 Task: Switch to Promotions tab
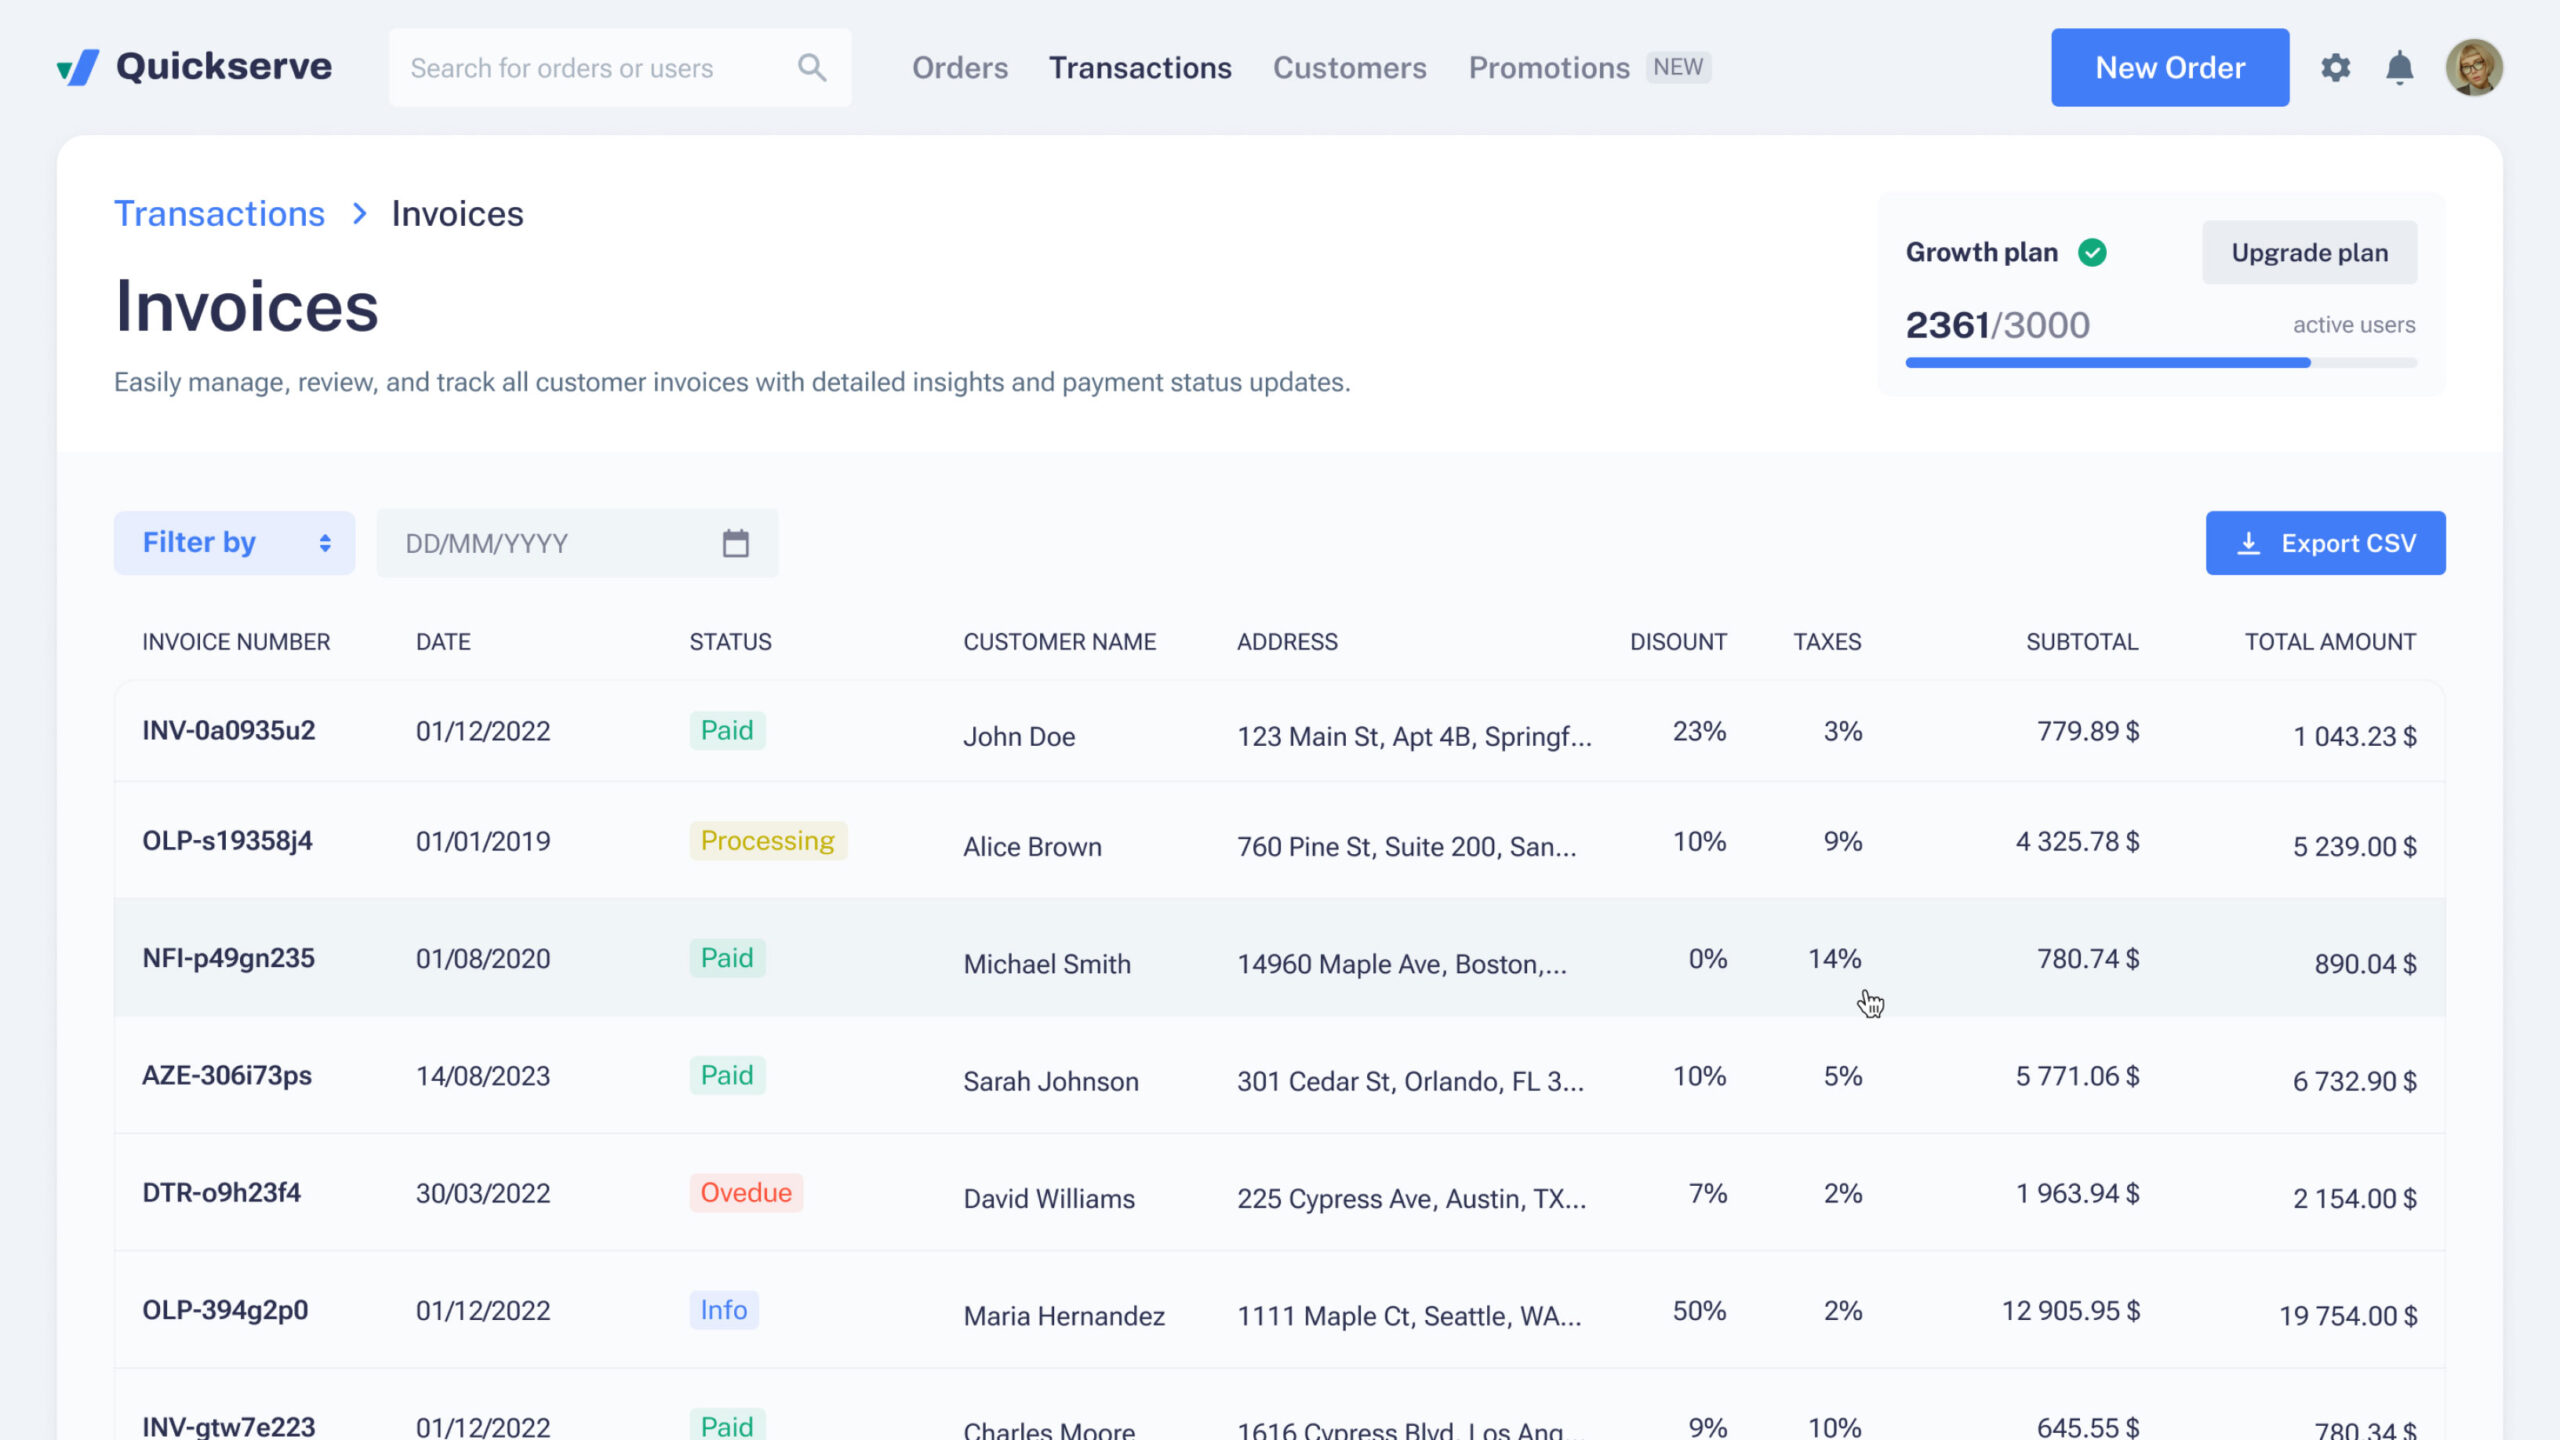pyautogui.click(x=1548, y=68)
